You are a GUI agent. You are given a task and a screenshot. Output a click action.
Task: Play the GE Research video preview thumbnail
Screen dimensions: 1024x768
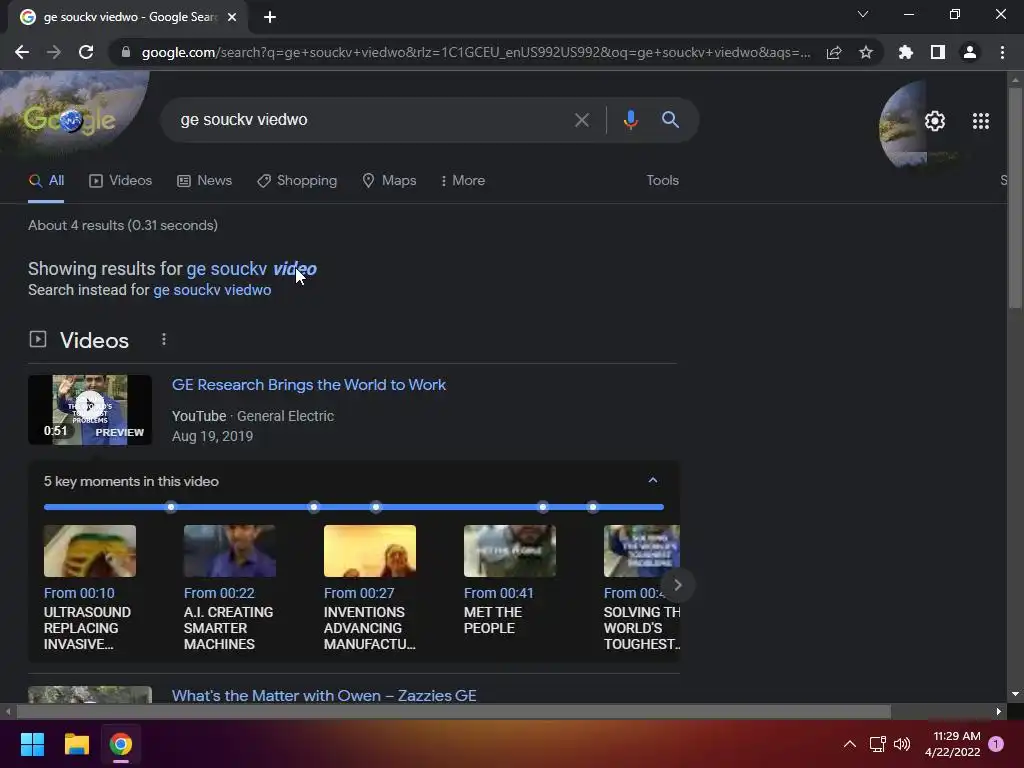pos(90,410)
